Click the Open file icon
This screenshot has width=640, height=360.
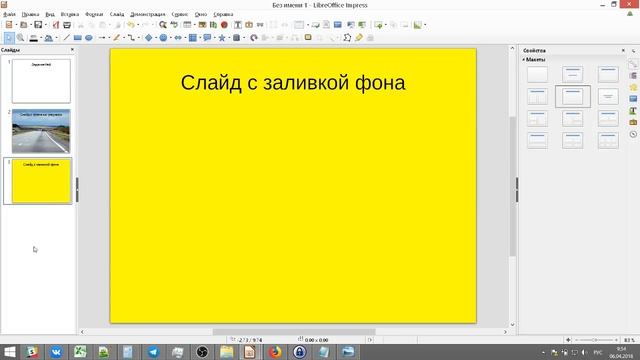24,25
